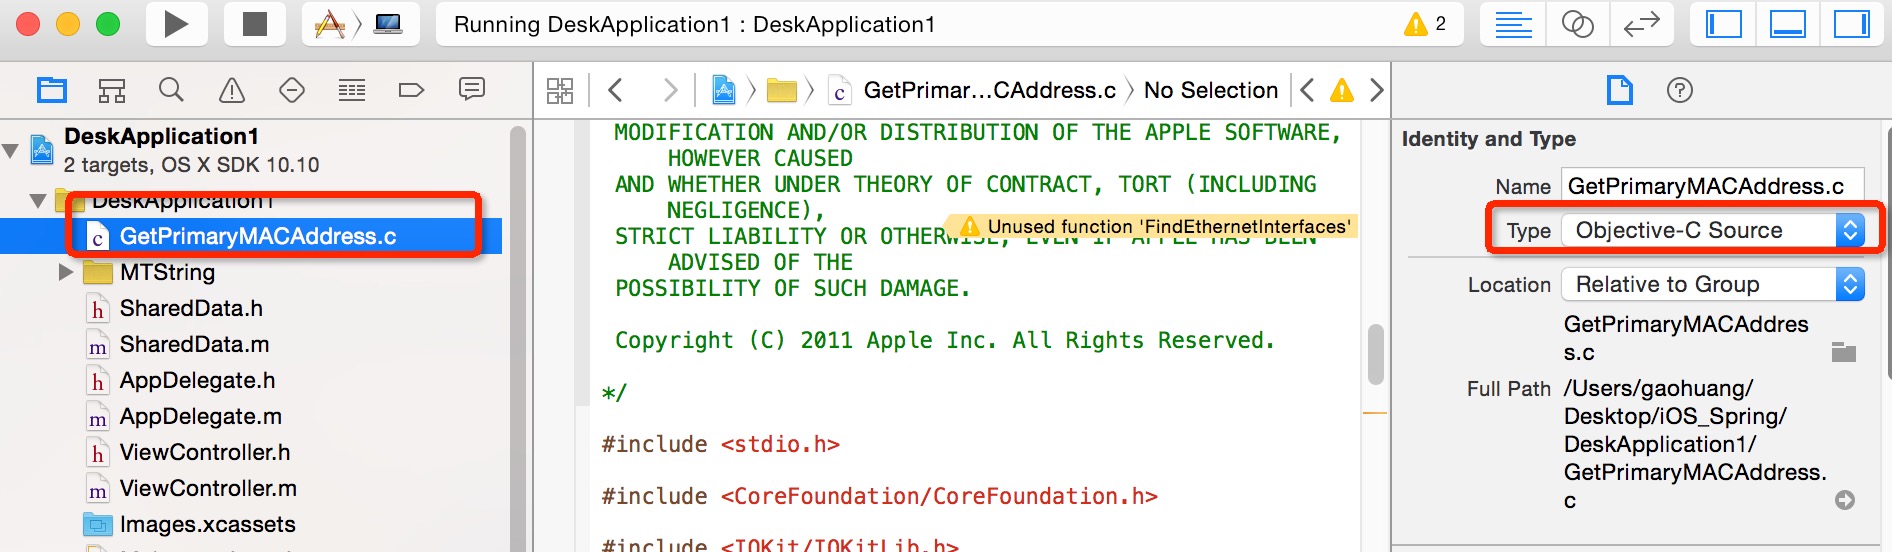Switch to the Symbol navigator tab

coord(112,90)
